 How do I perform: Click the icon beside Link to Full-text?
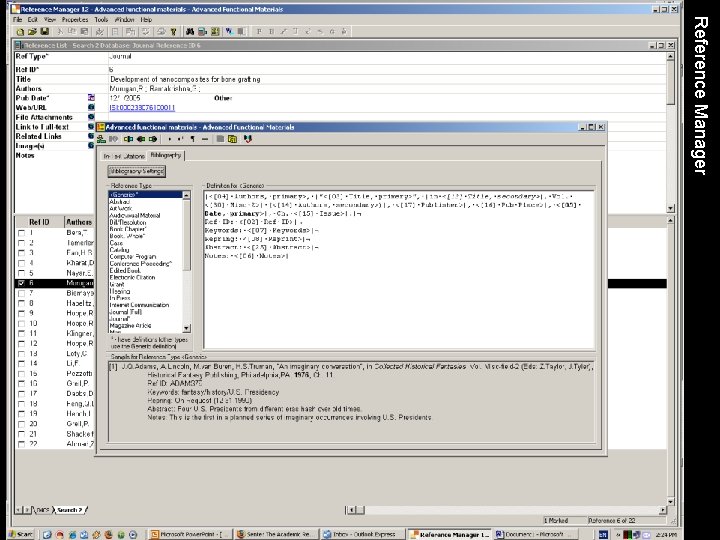(91, 125)
